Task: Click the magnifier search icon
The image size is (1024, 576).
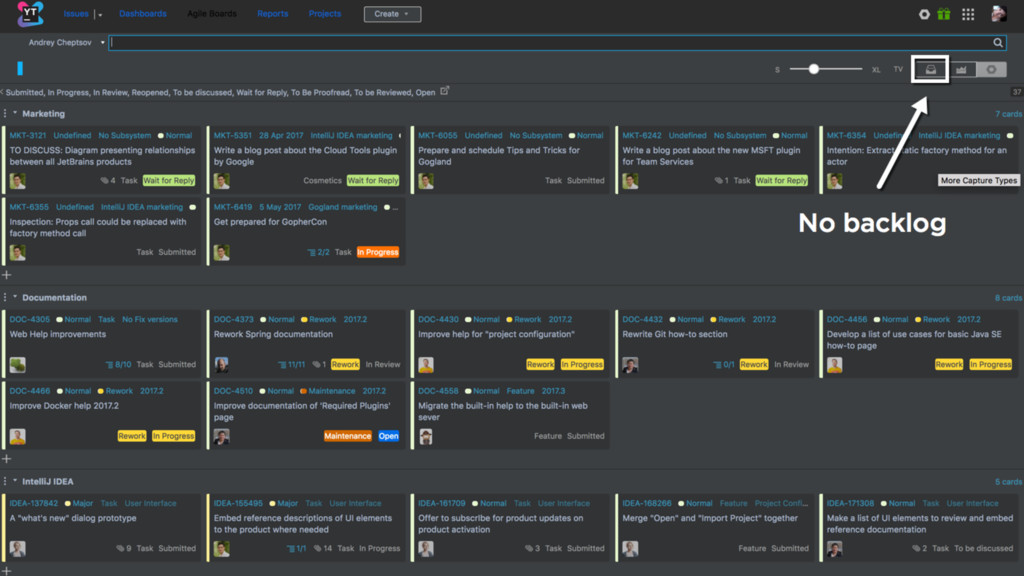Action: pyautogui.click(x=998, y=42)
